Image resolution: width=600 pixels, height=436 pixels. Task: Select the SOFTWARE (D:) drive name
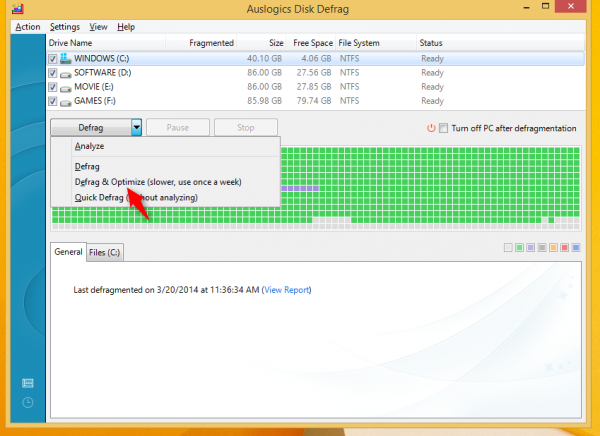[x=103, y=73]
